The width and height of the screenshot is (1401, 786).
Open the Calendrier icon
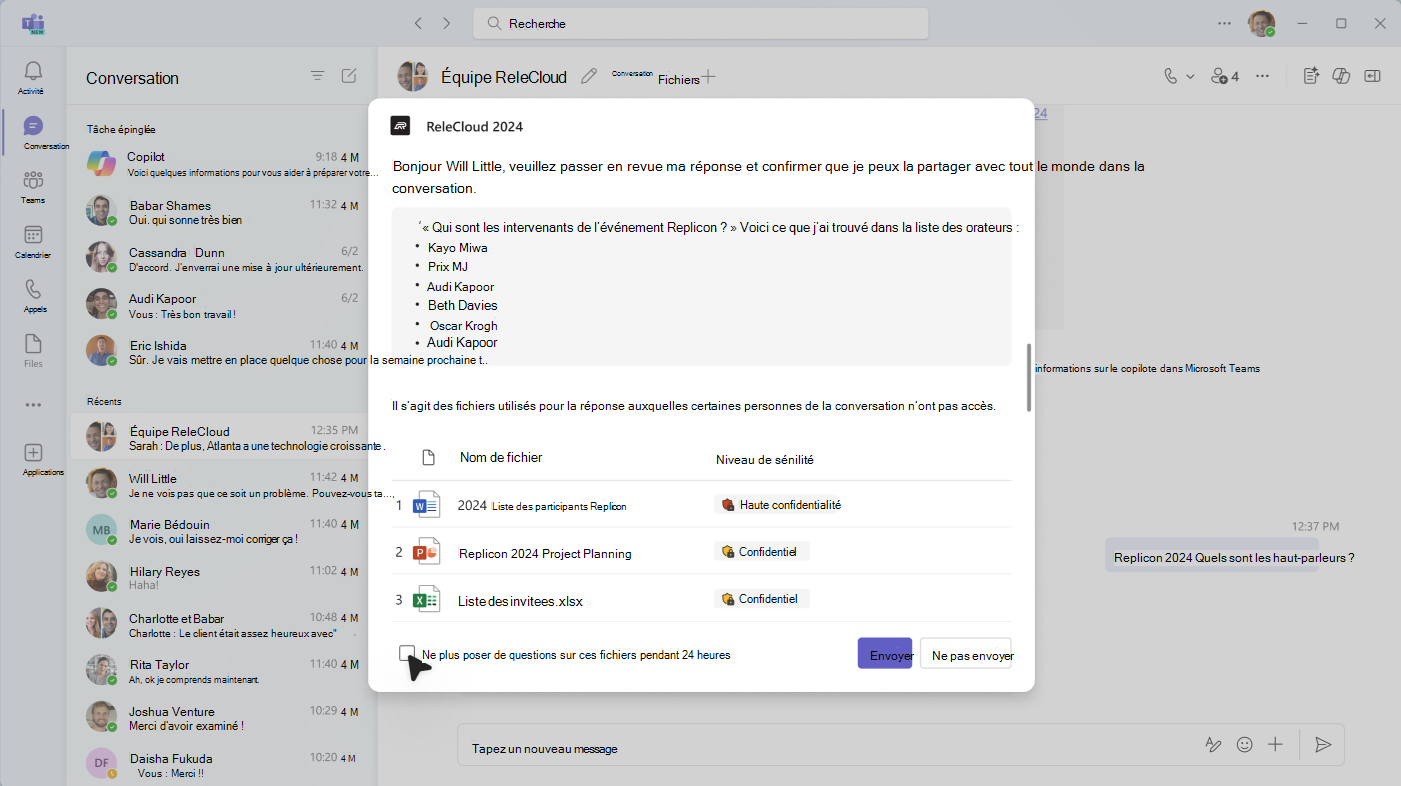coord(33,235)
